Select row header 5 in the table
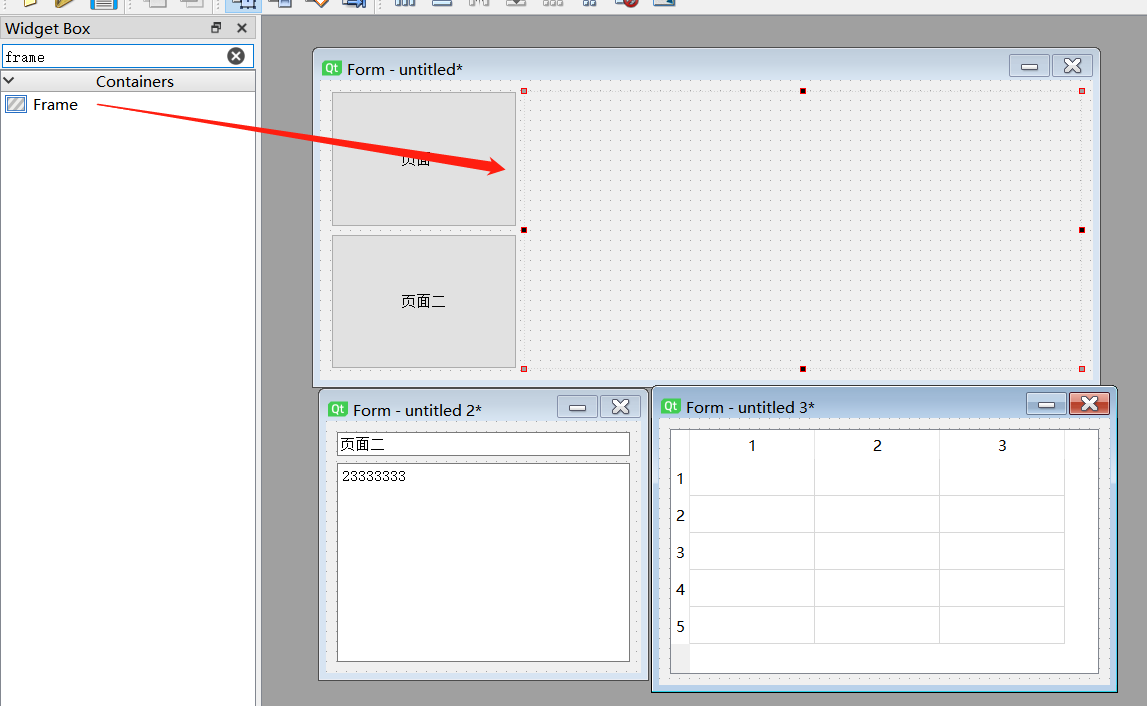This screenshot has width=1147, height=706. pos(680,626)
